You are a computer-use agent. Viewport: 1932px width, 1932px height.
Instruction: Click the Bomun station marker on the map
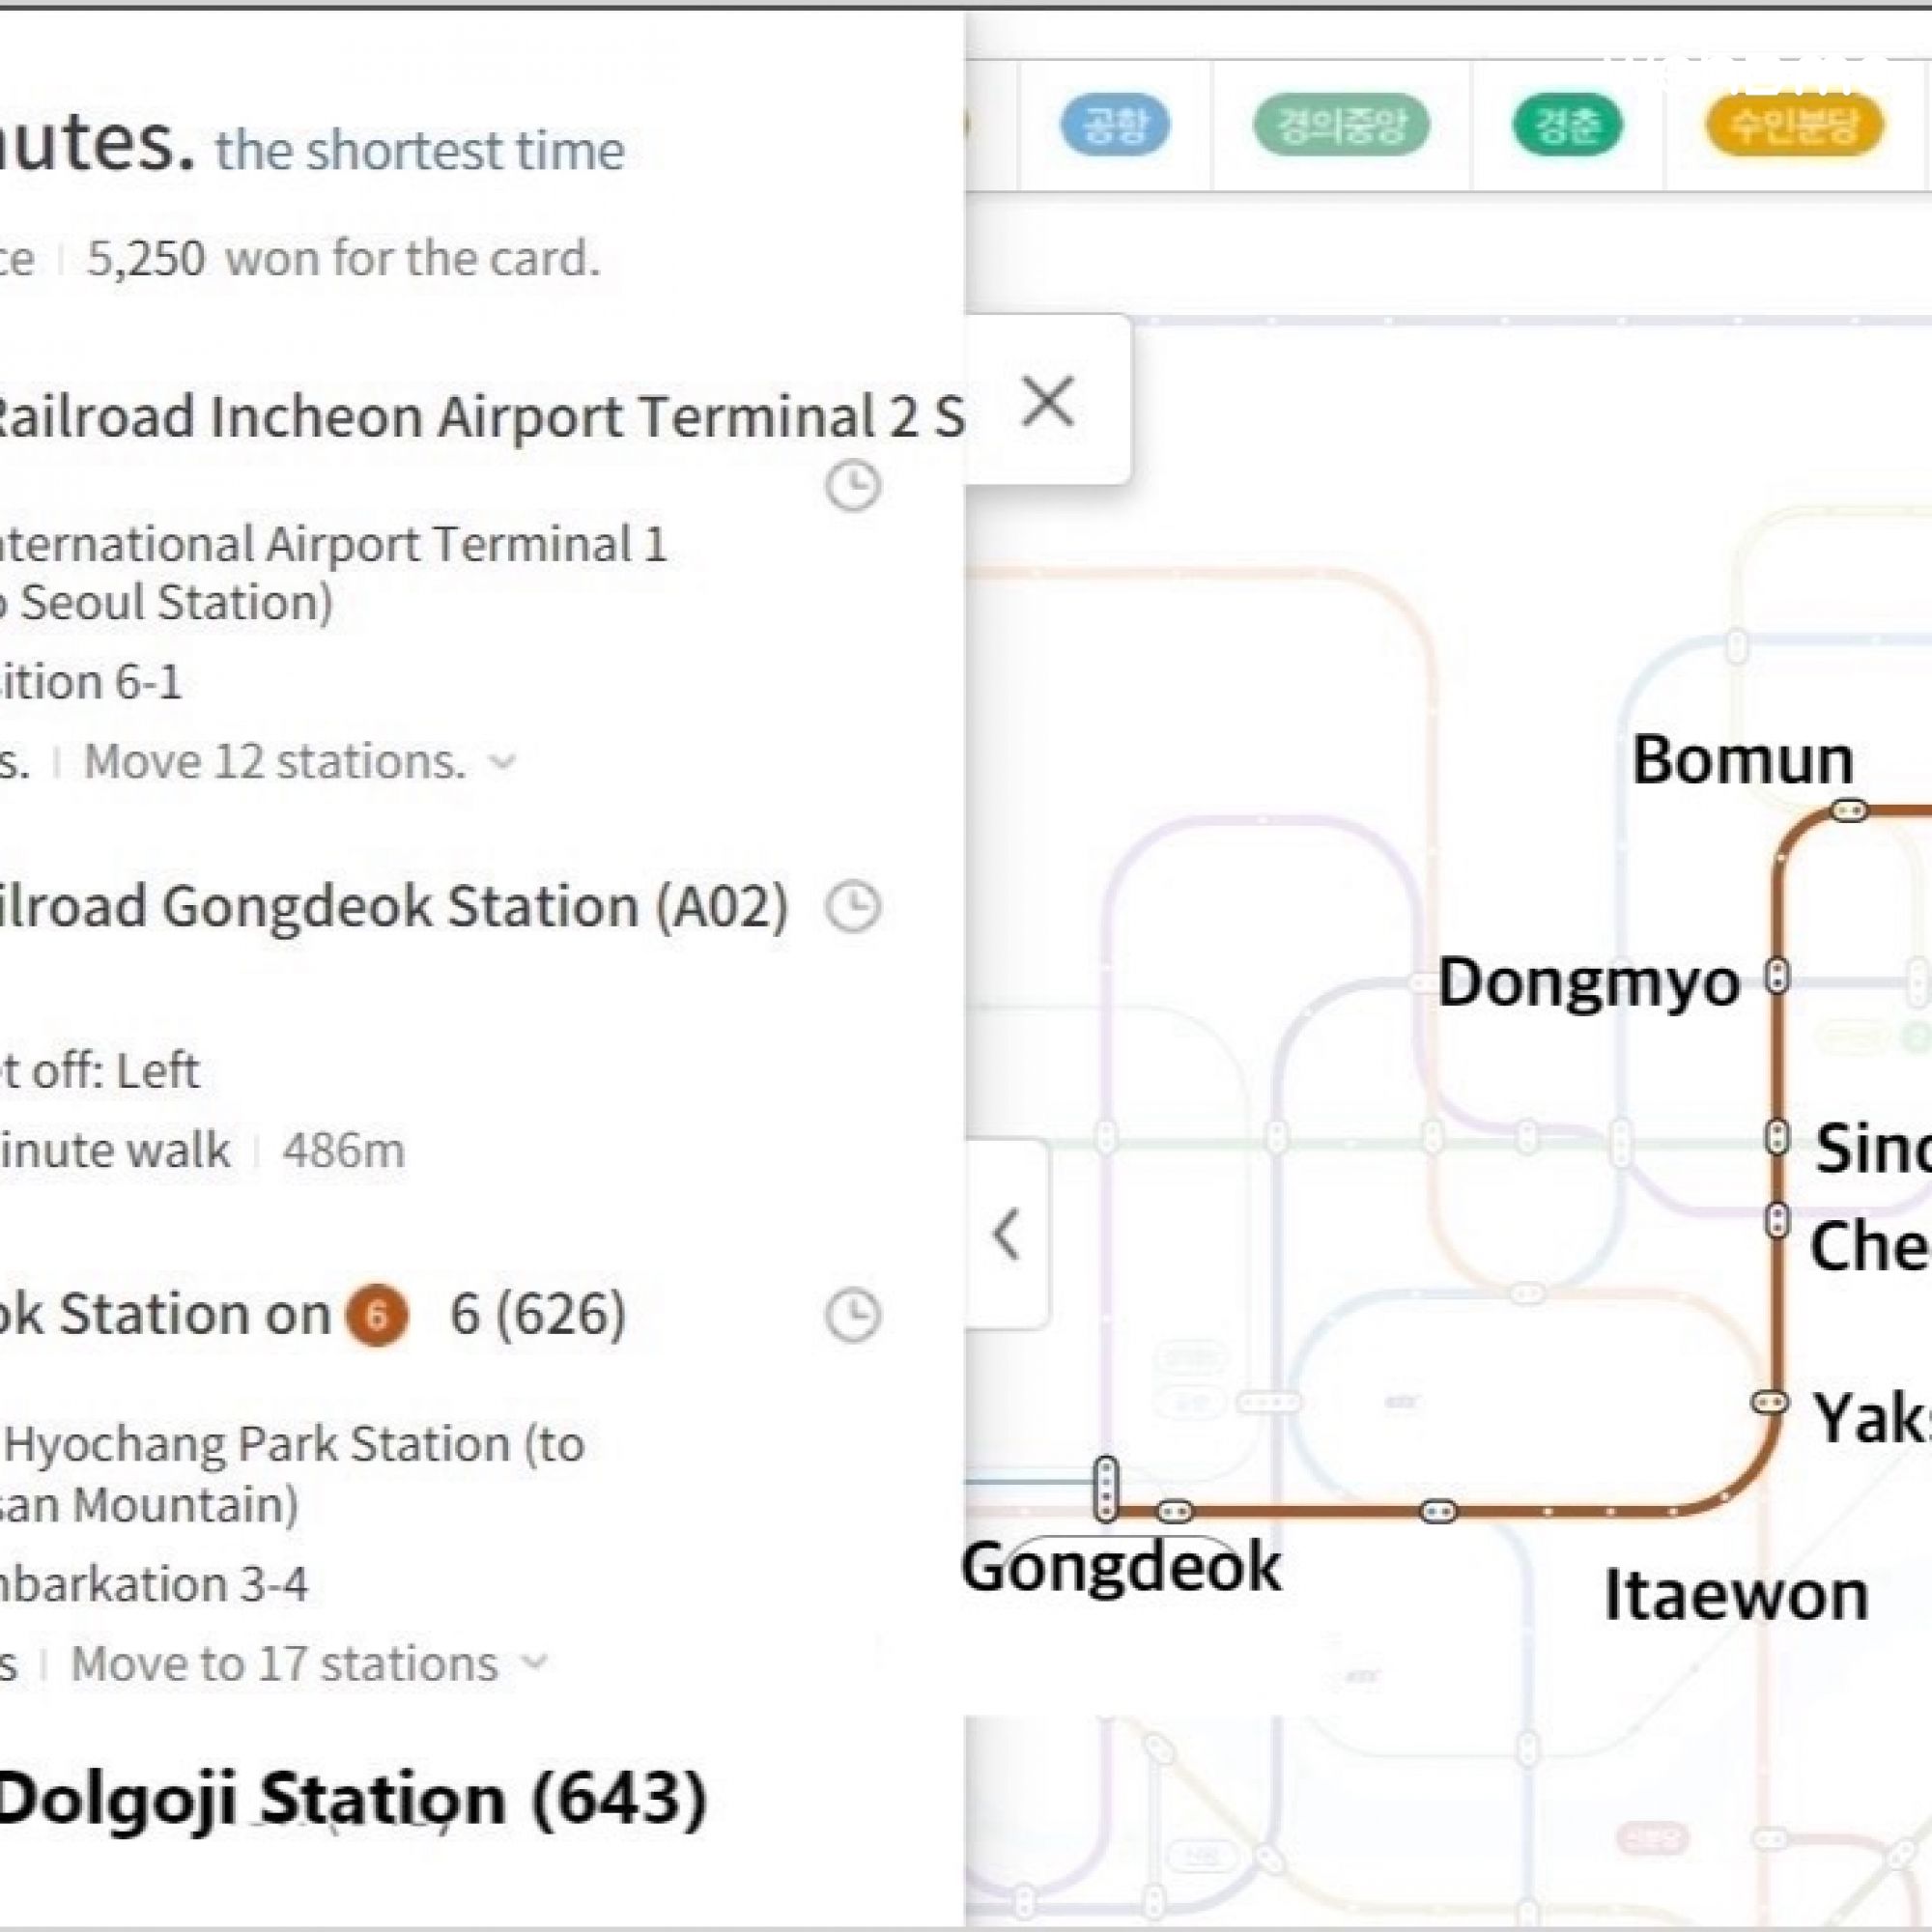(x=1848, y=811)
